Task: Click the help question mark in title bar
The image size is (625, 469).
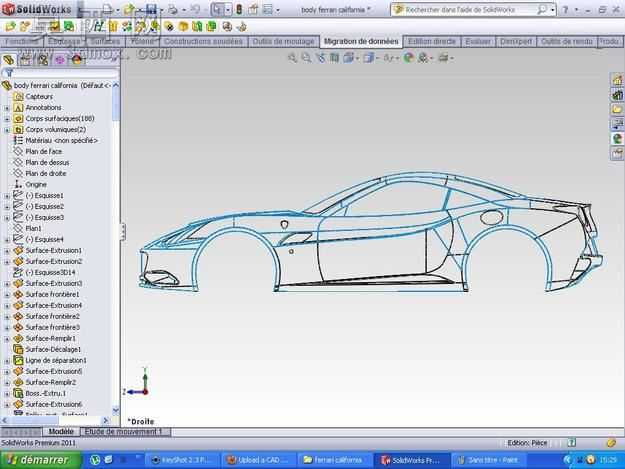Action: click(x=565, y=10)
